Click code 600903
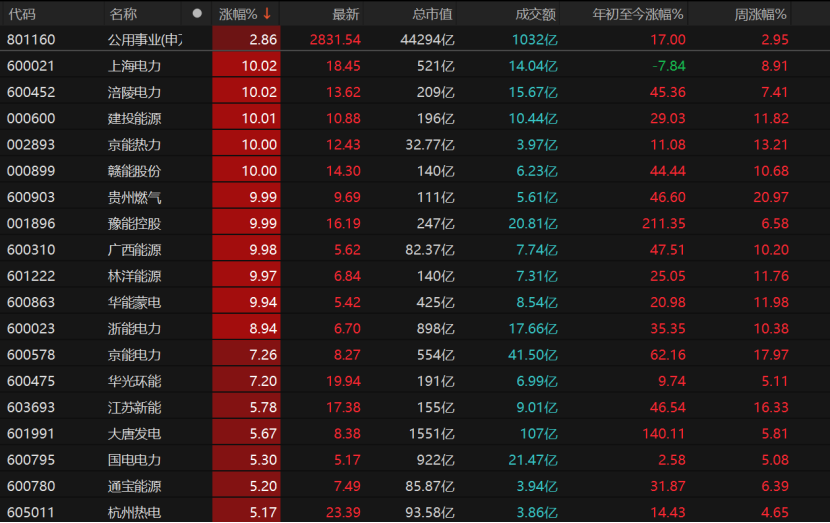Viewport: 830px width, 523px height. [31, 197]
